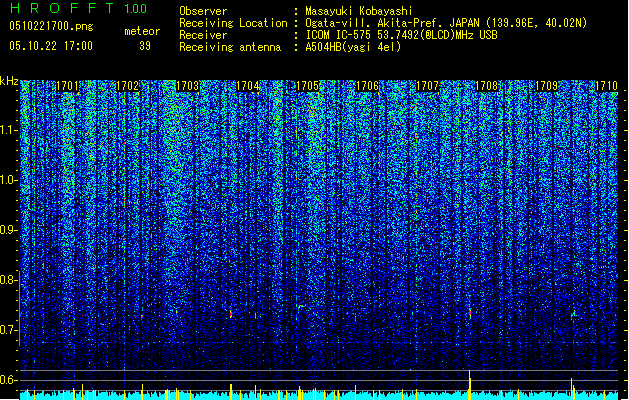Viewport: 629px width, 400px height.
Task: Click the red meteor echo just before 1704
Action: click(231, 314)
